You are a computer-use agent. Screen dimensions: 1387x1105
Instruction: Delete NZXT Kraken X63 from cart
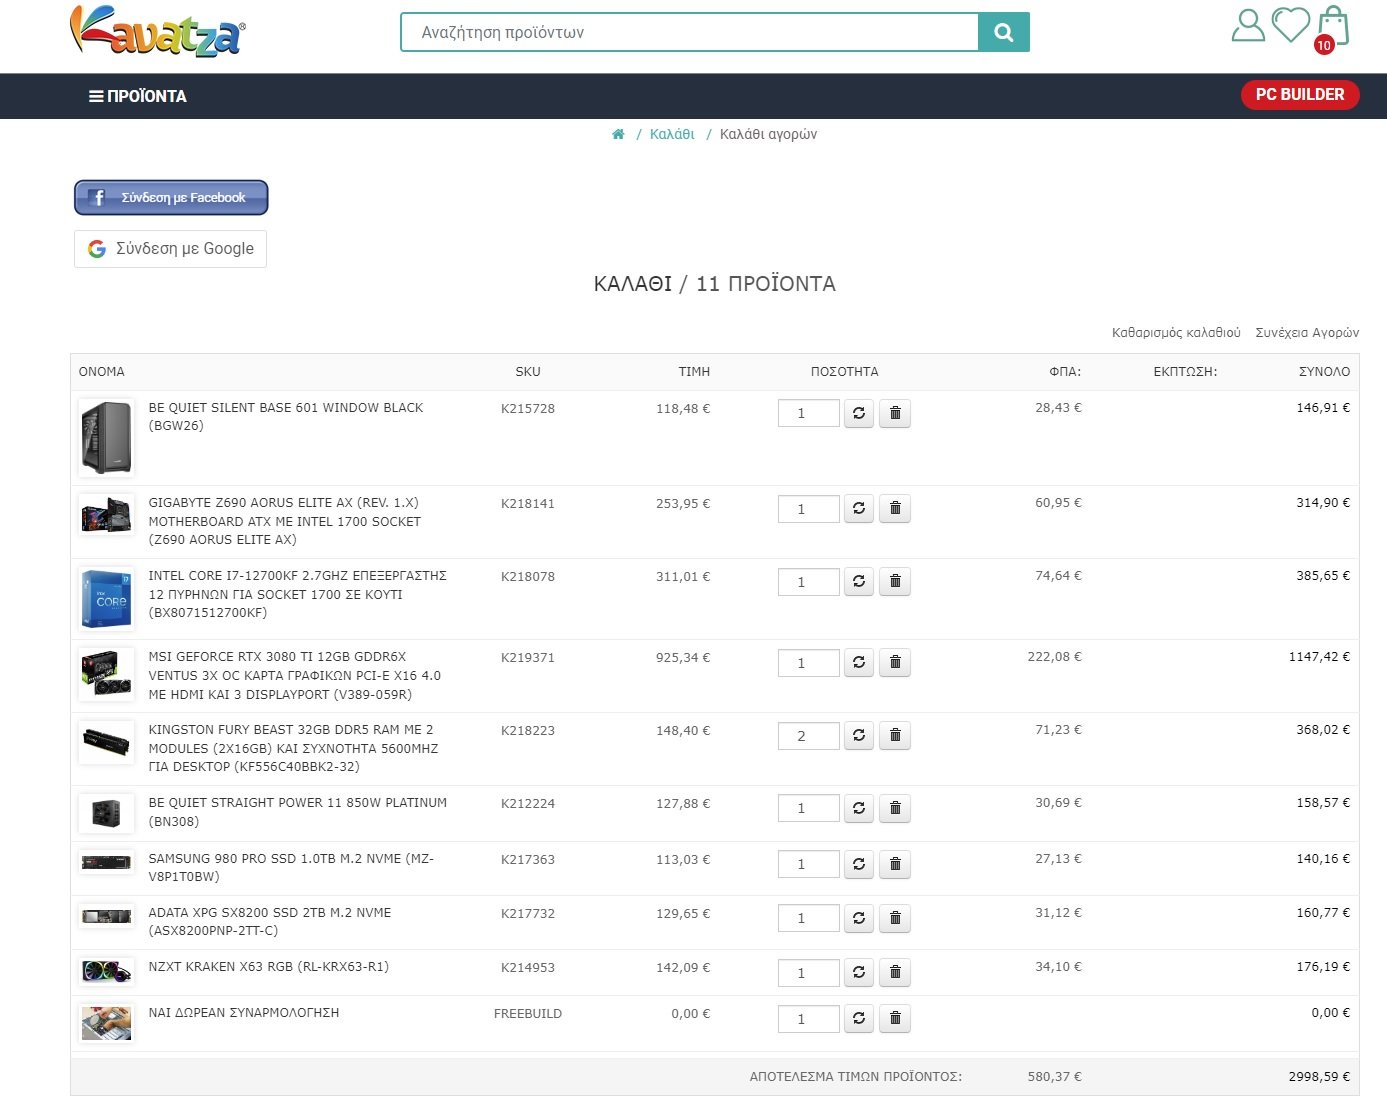pyautogui.click(x=895, y=973)
